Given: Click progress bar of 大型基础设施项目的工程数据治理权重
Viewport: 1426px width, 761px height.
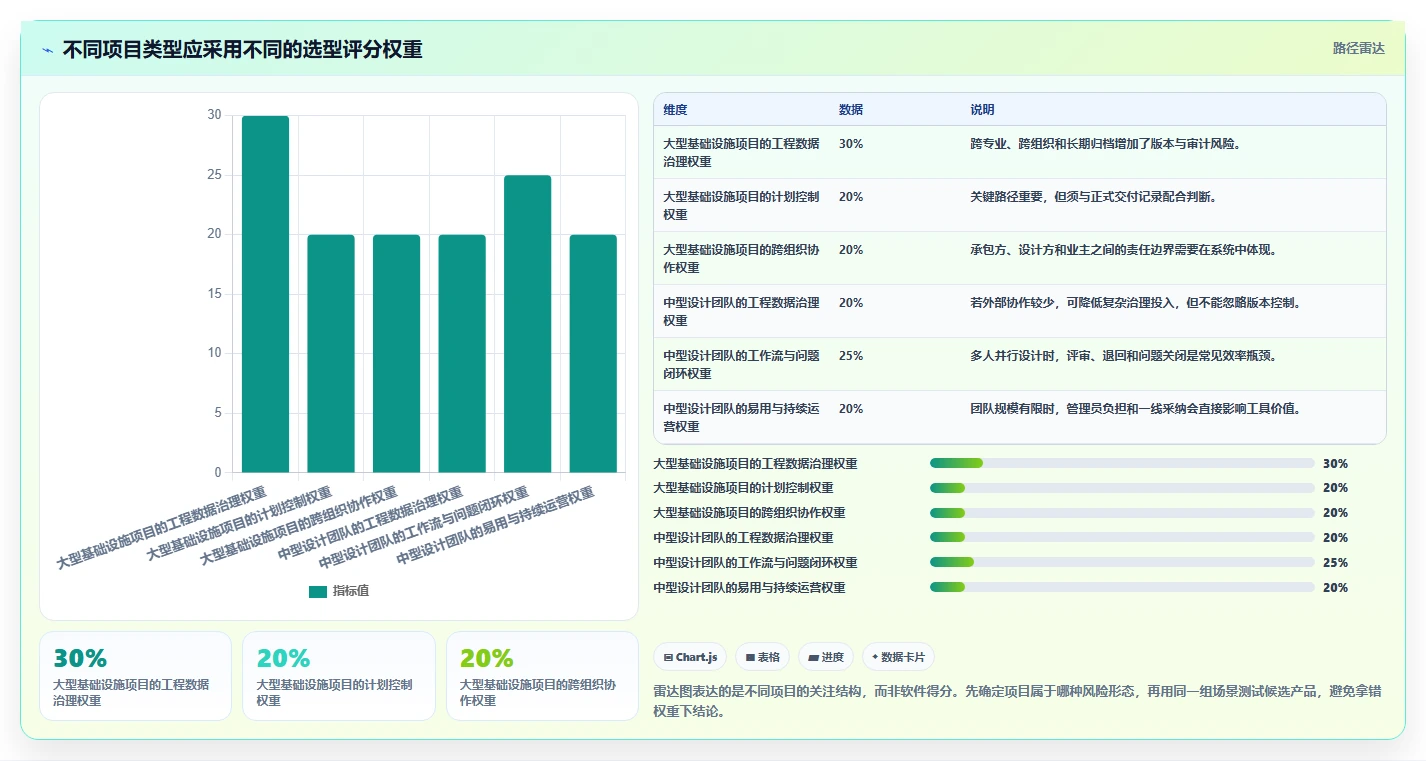Looking at the screenshot, I should point(1122,463).
